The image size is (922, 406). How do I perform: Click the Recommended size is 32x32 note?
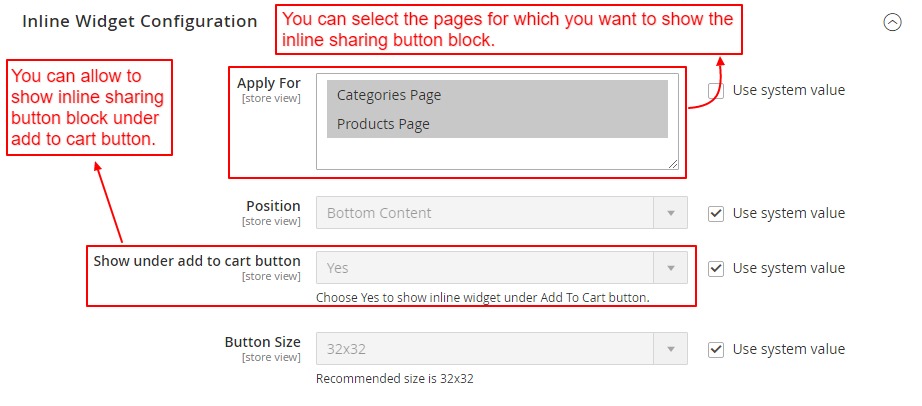394,379
